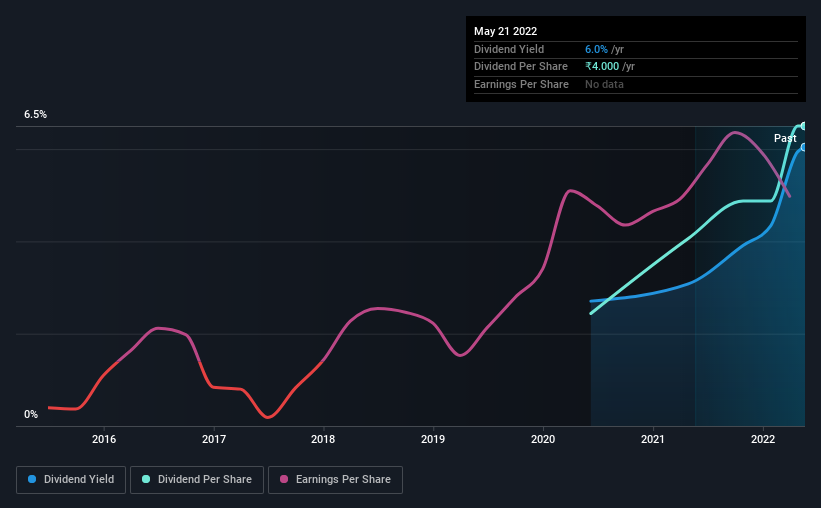Click the May 21 2022 tooltip date
Image resolution: width=821 pixels, height=508 pixels.
[505, 31]
